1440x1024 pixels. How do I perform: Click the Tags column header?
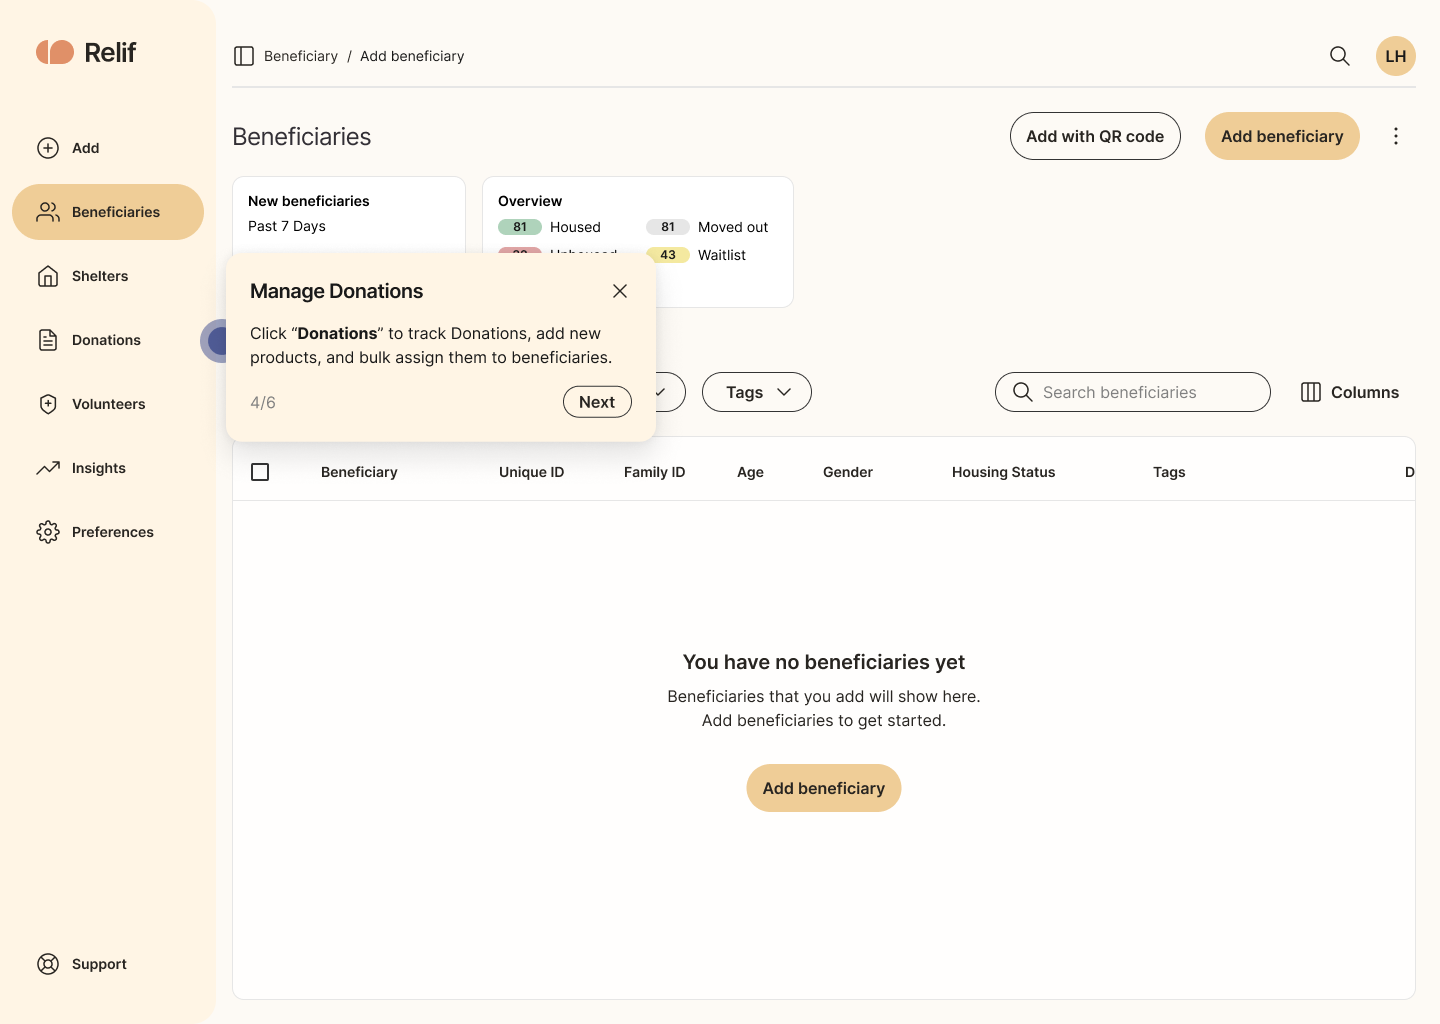point(1169,472)
